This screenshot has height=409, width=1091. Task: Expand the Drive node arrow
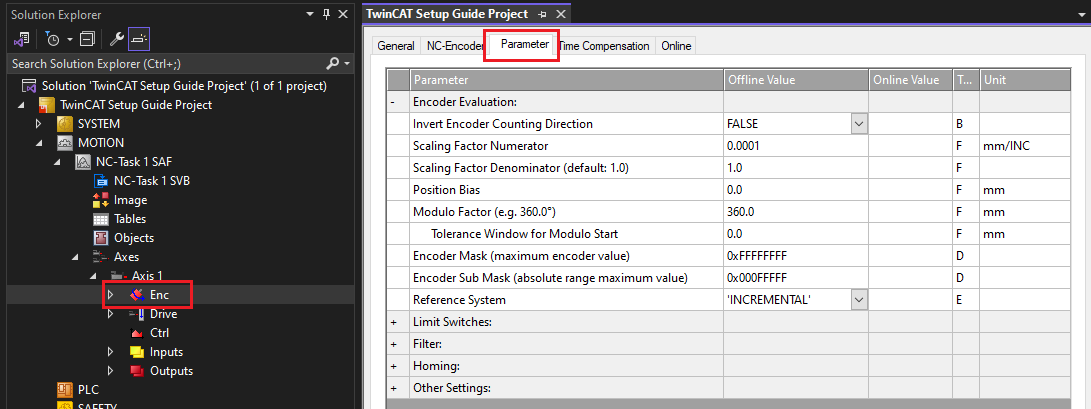(x=110, y=314)
